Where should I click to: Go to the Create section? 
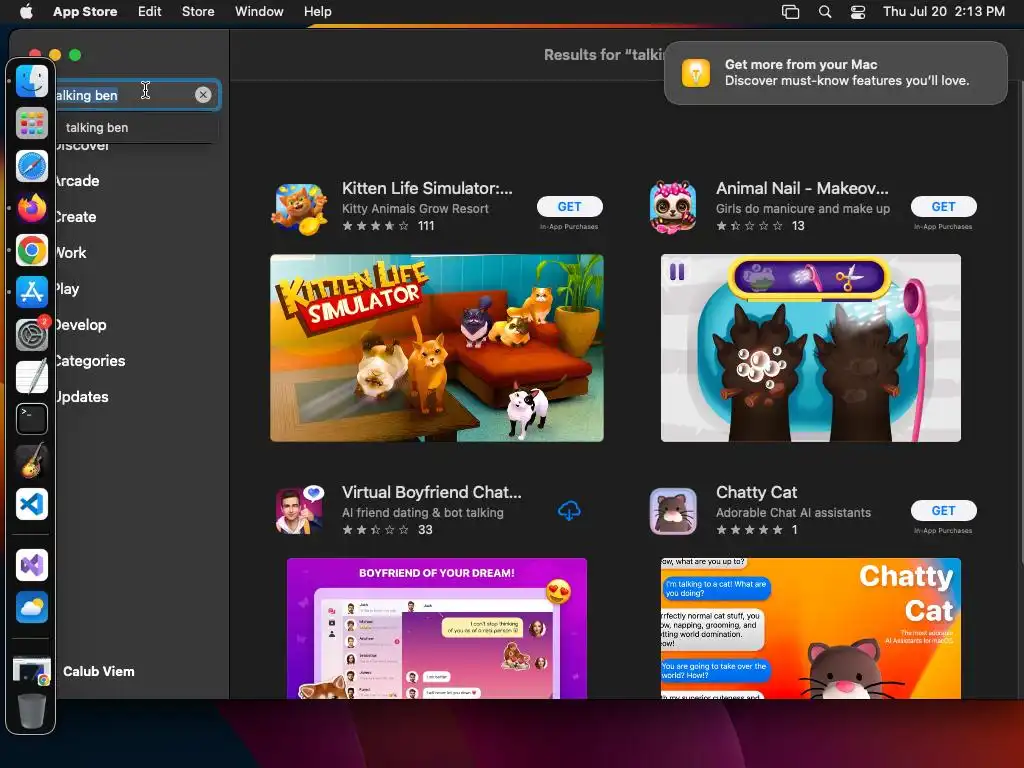point(75,217)
